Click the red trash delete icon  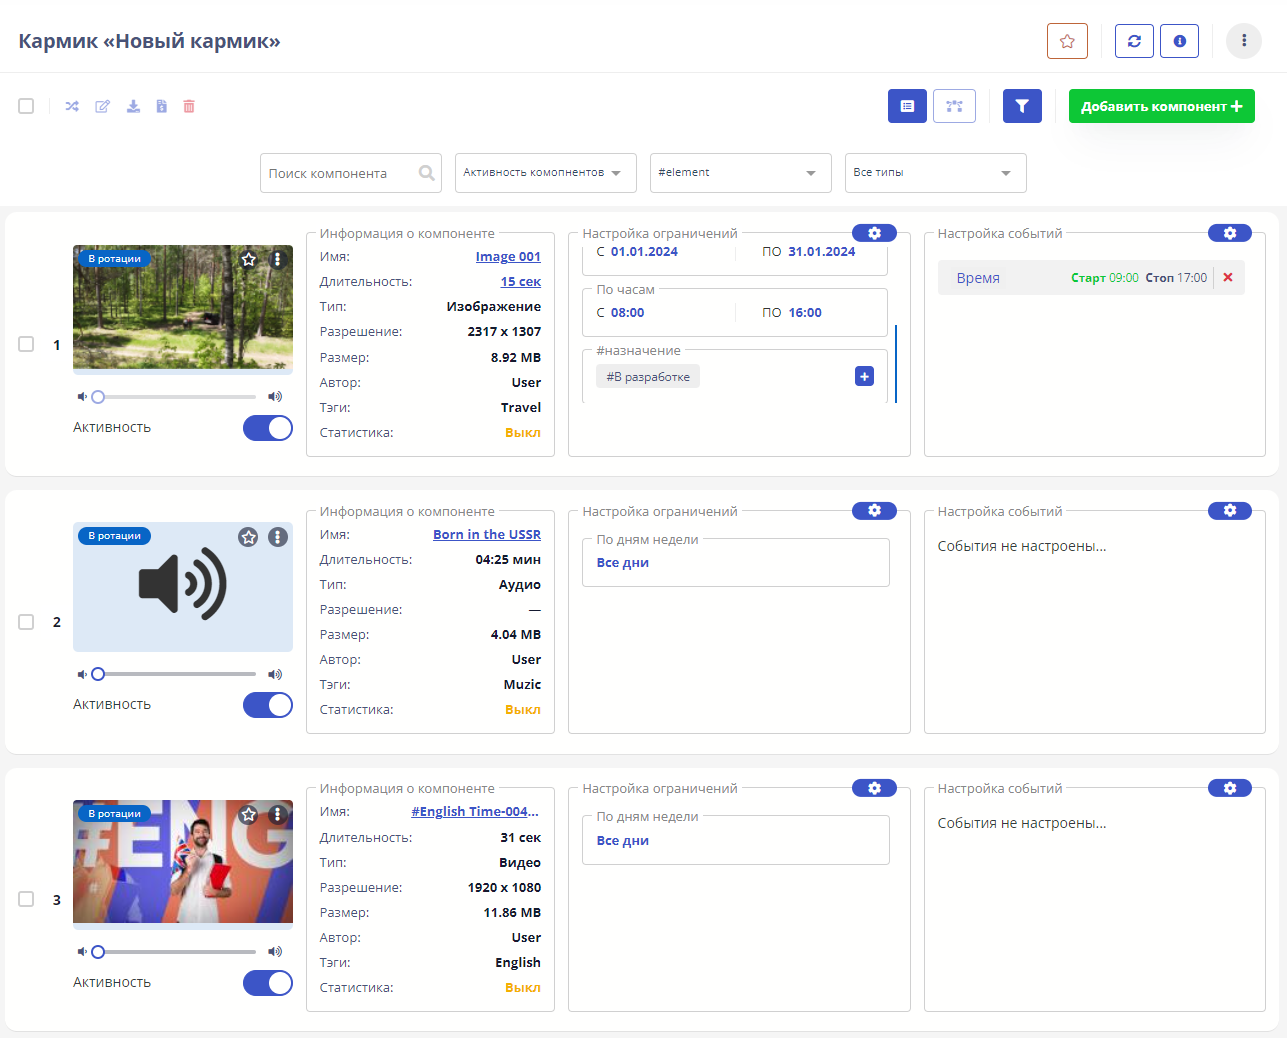[x=189, y=106]
